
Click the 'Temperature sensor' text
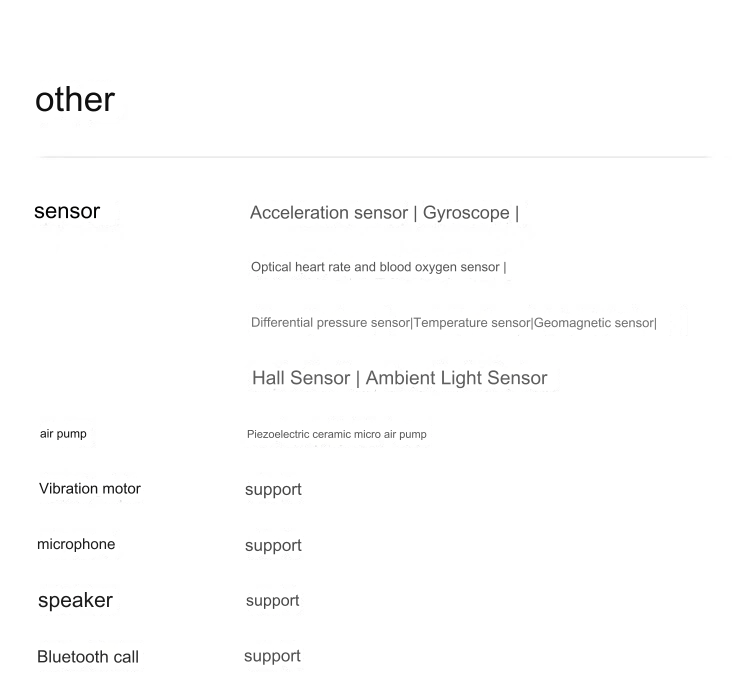pos(472,322)
